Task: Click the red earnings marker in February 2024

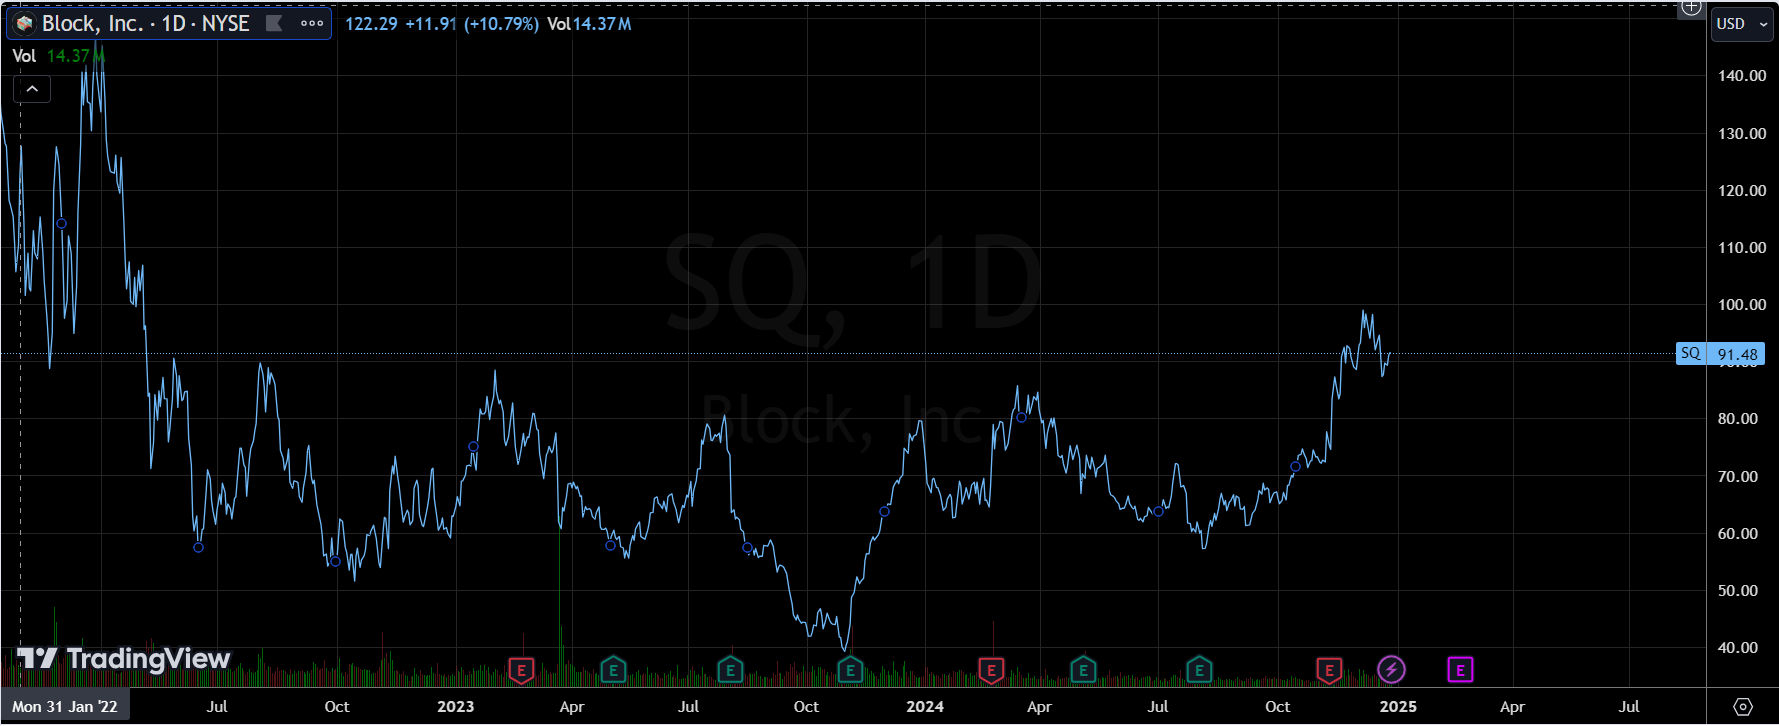Action: coord(991,670)
